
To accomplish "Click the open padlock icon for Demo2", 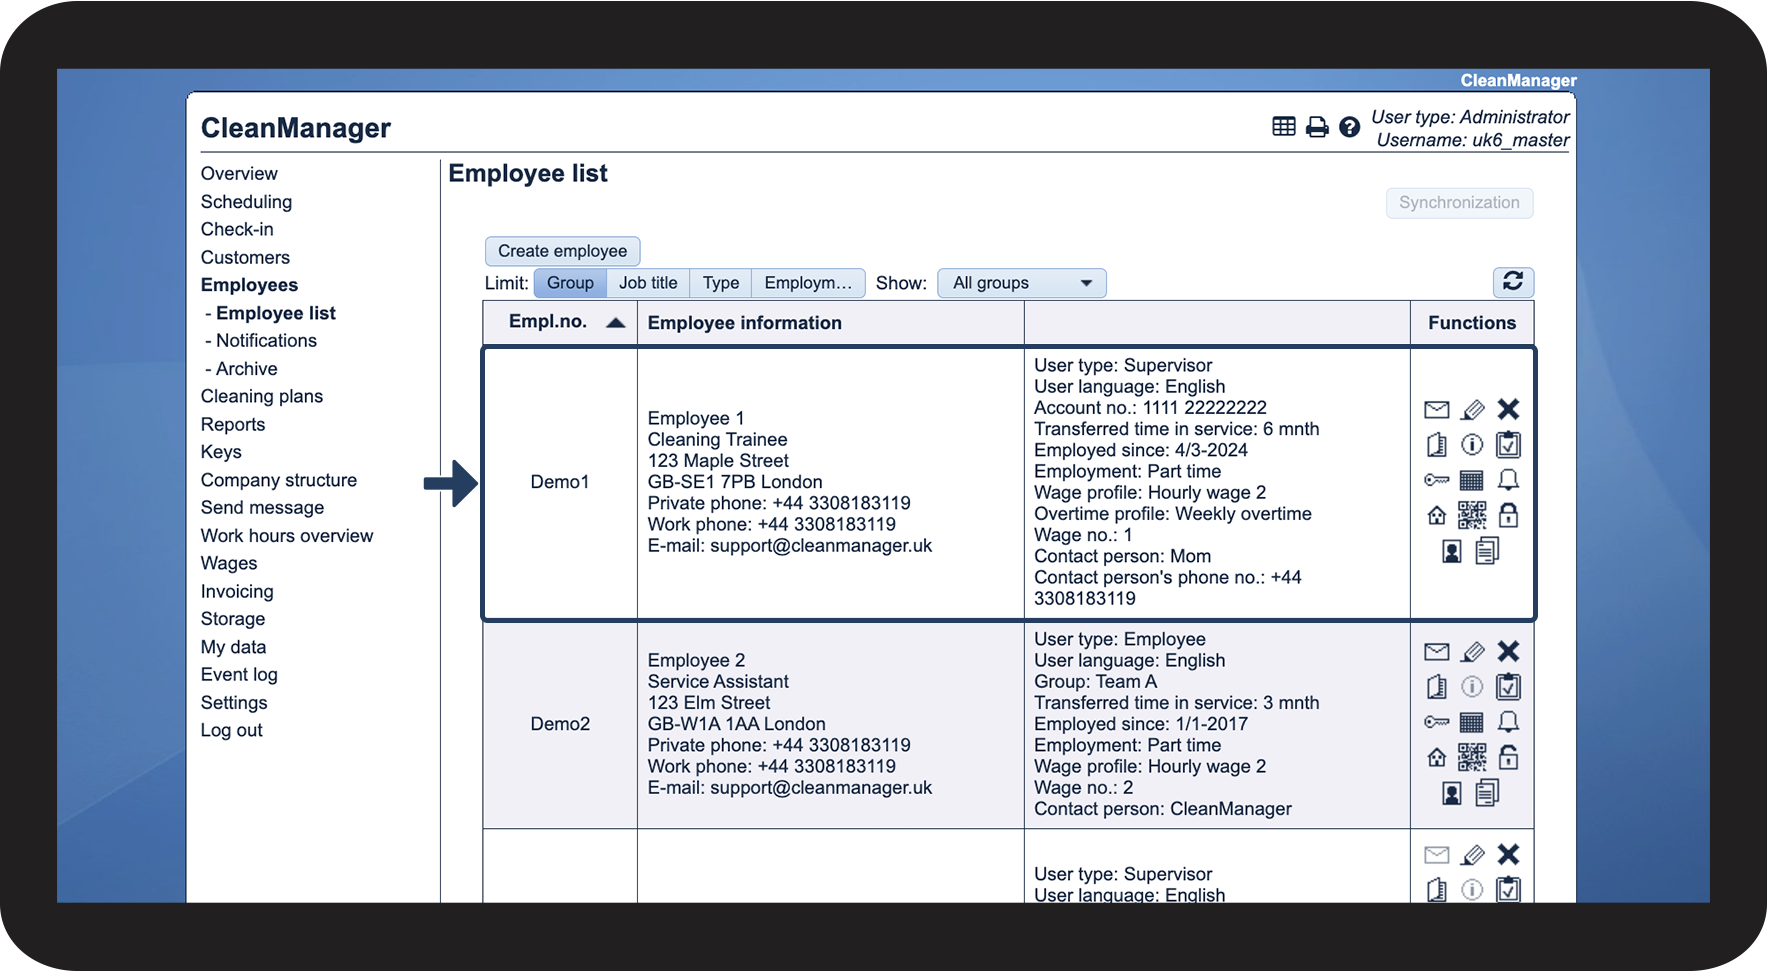I will 1508,758.
